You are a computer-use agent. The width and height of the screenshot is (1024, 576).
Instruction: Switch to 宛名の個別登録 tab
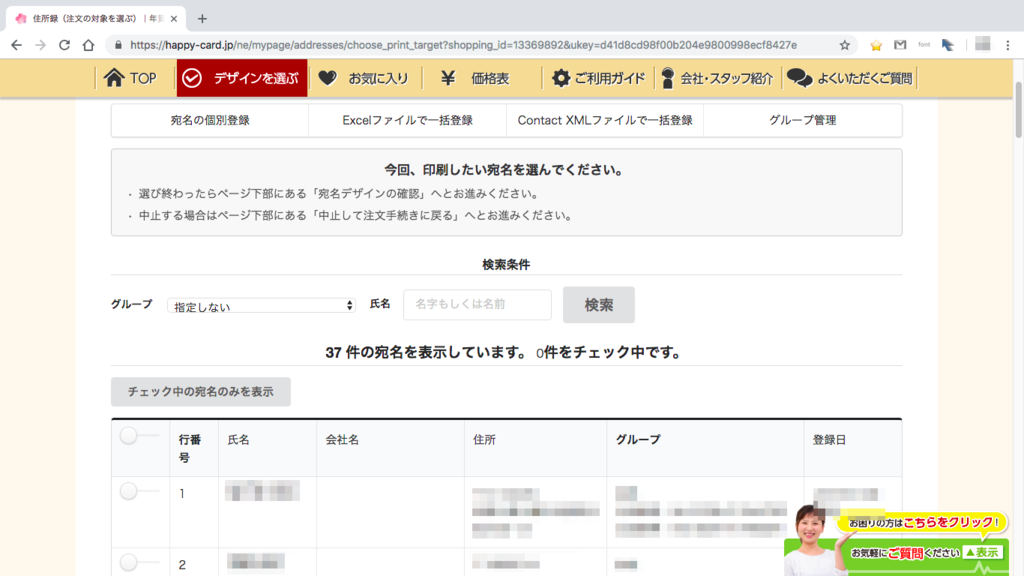pos(210,120)
